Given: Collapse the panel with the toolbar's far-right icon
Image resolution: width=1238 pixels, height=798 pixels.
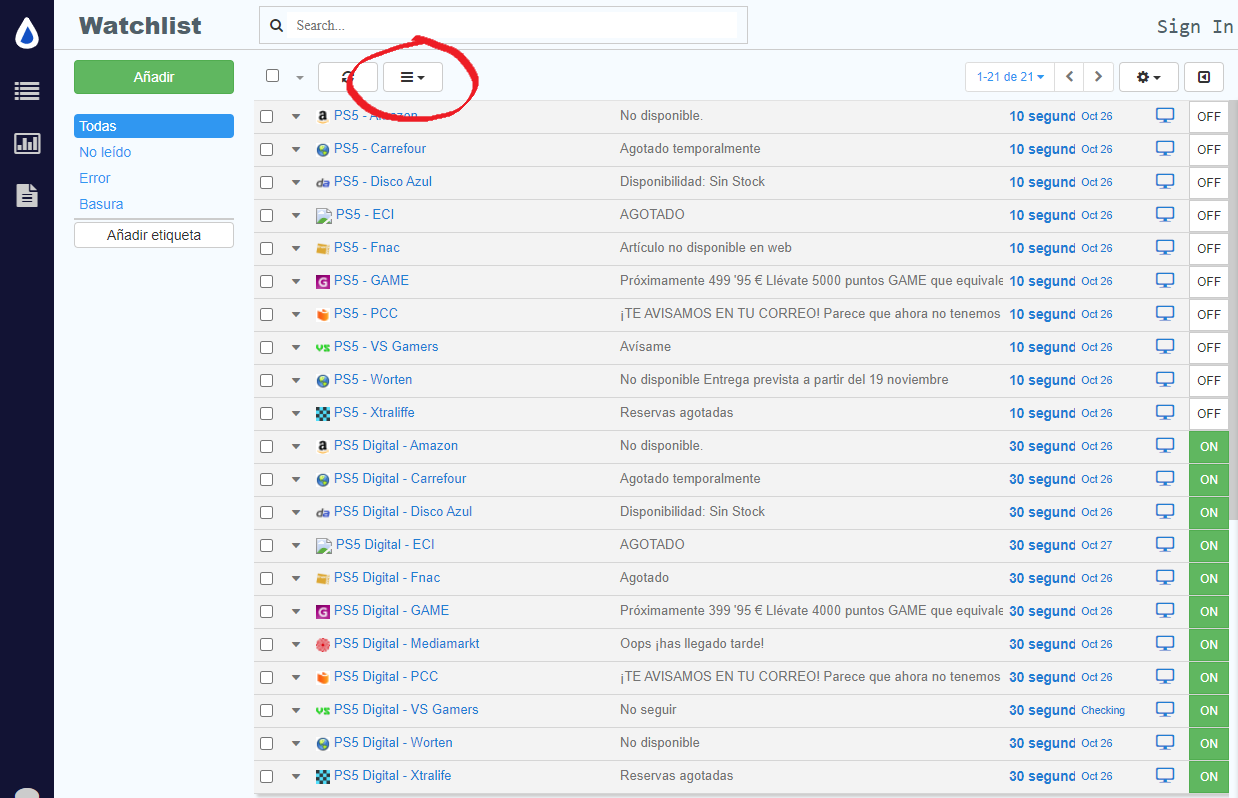Looking at the screenshot, I should [1203, 77].
